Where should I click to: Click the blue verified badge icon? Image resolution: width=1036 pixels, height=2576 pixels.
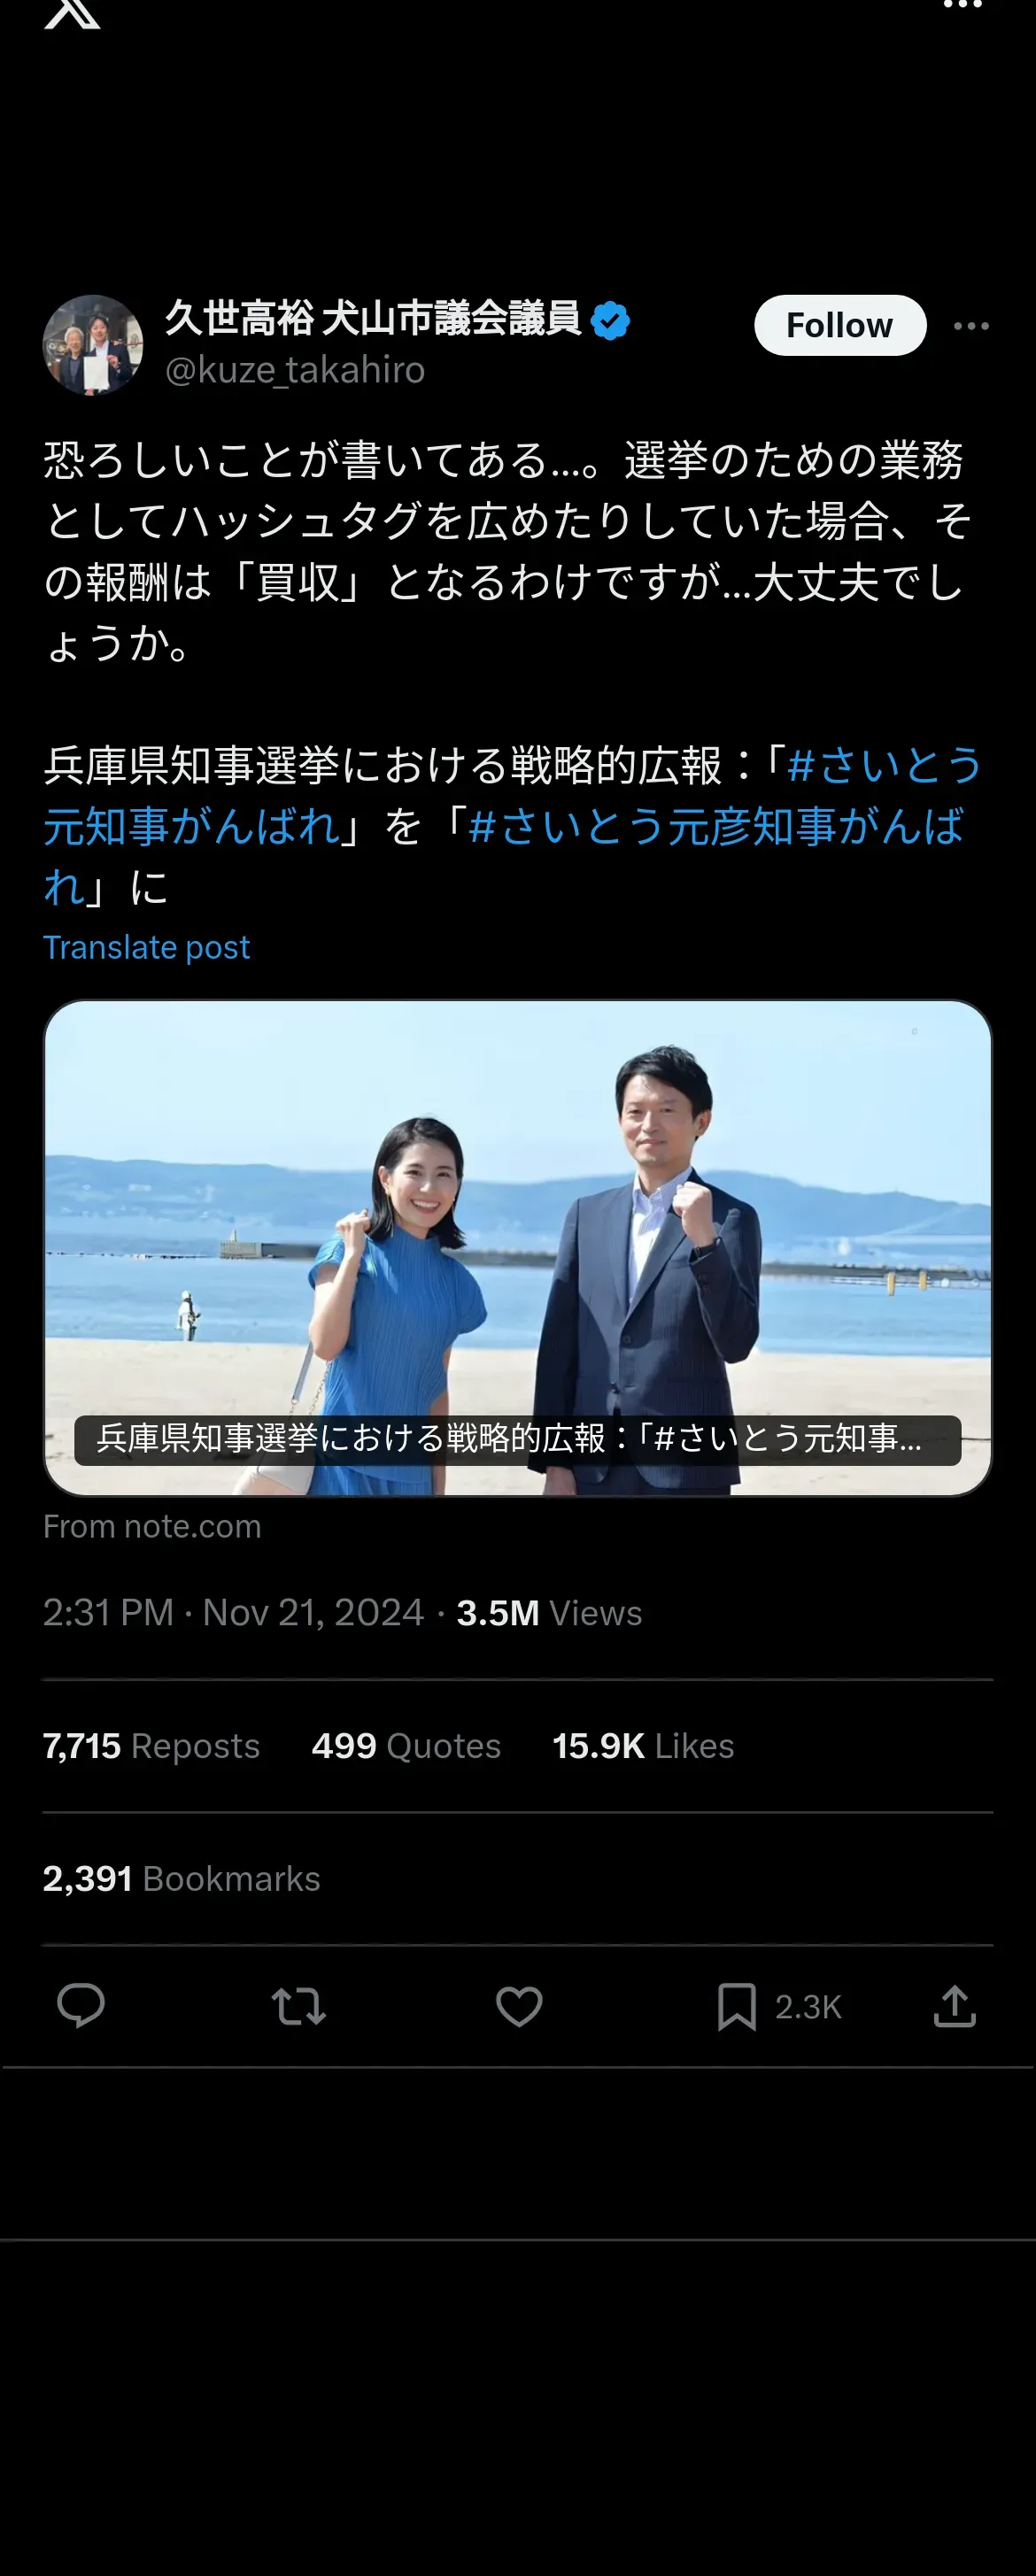[610, 321]
